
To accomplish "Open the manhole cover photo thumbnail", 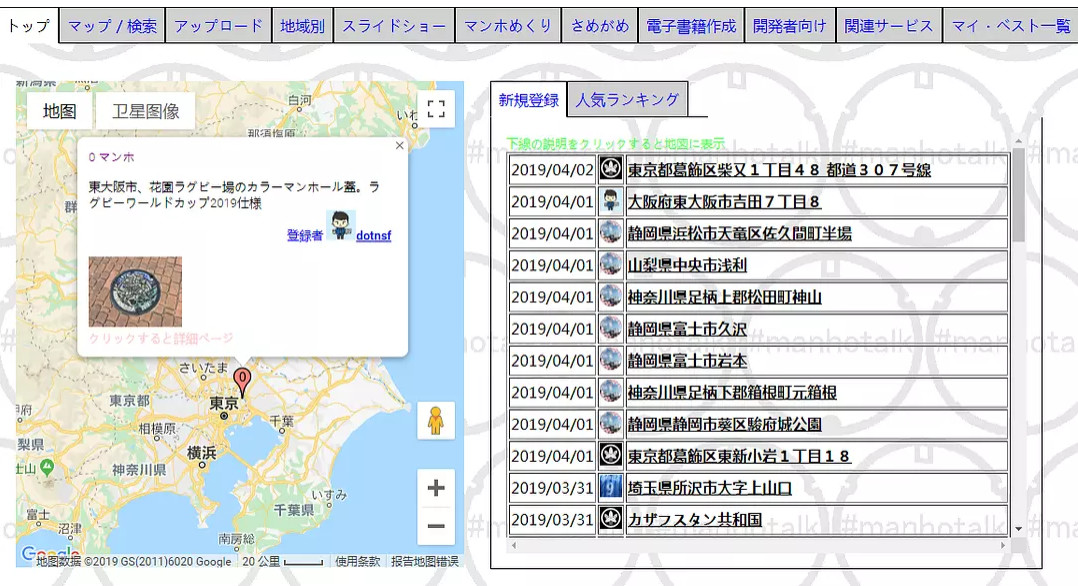I will (135, 292).
